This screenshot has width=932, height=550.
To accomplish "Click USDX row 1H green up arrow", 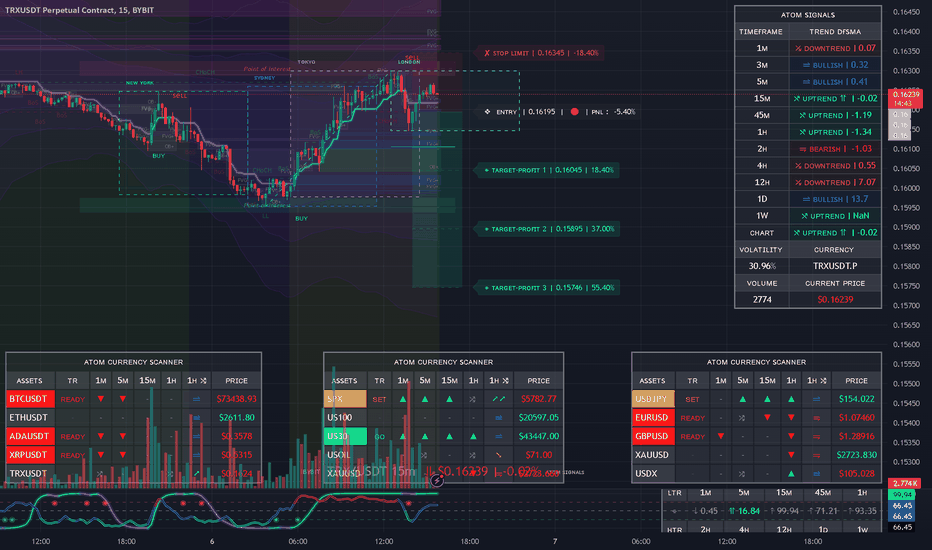I will click(791, 474).
